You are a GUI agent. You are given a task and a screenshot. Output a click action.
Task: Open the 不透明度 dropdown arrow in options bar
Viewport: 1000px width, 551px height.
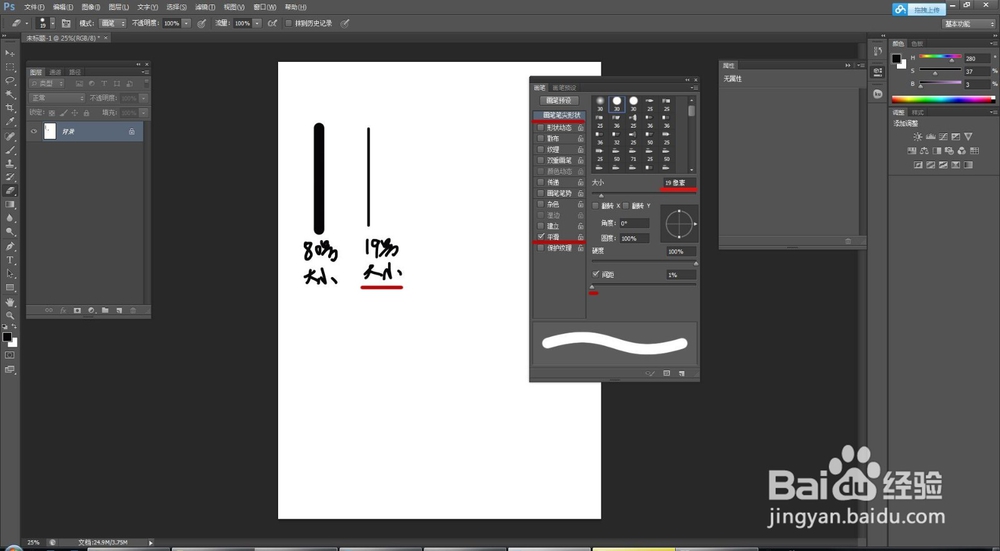pos(186,24)
